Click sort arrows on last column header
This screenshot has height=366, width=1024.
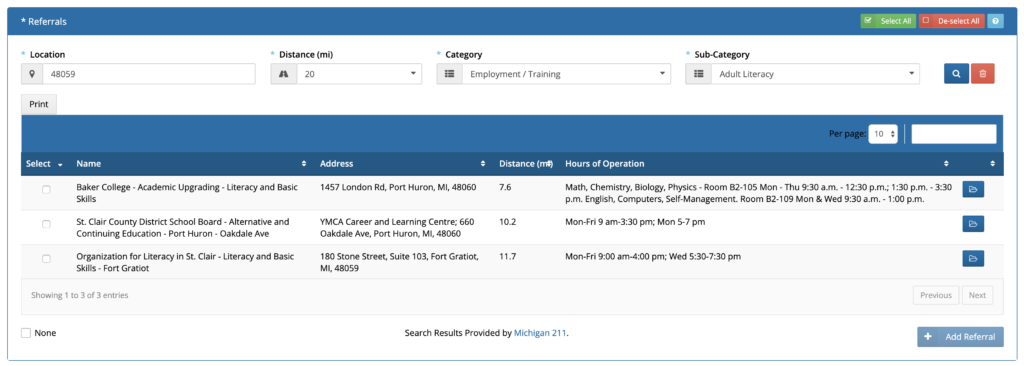pyautogui.click(x=993, y=163)
